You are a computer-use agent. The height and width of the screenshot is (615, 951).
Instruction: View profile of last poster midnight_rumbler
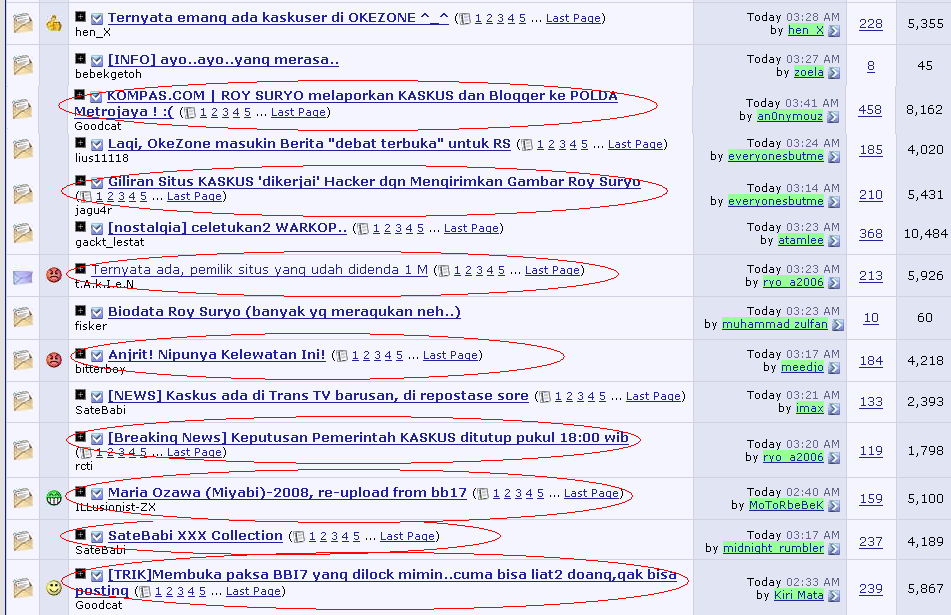pos(773,548)
